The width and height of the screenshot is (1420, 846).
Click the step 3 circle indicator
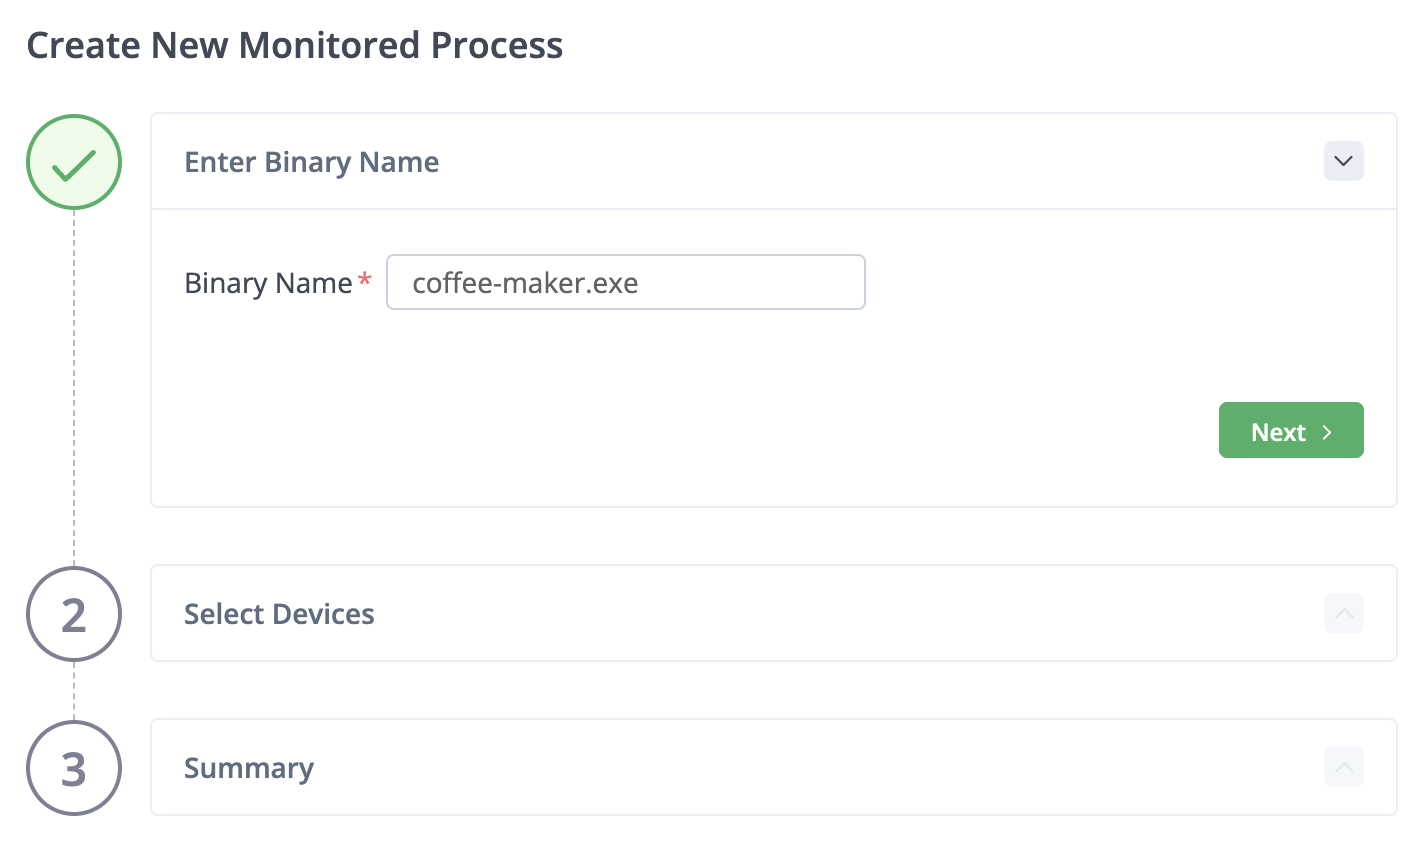(74, 768)
